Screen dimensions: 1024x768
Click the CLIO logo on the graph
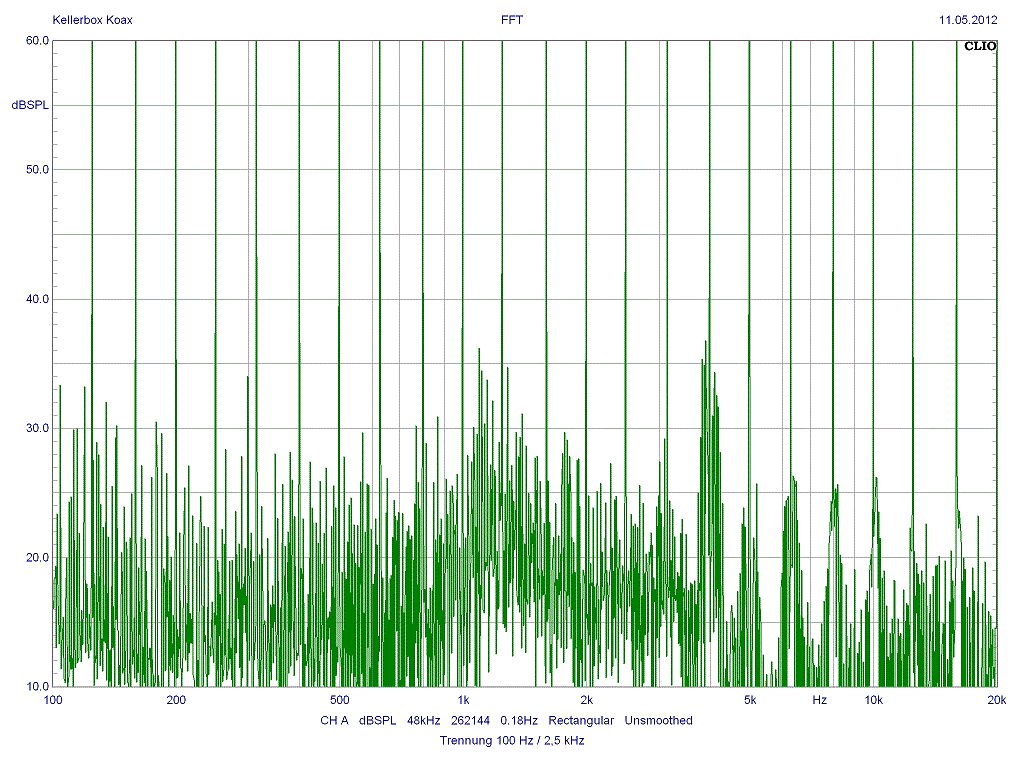click(980, 46)
